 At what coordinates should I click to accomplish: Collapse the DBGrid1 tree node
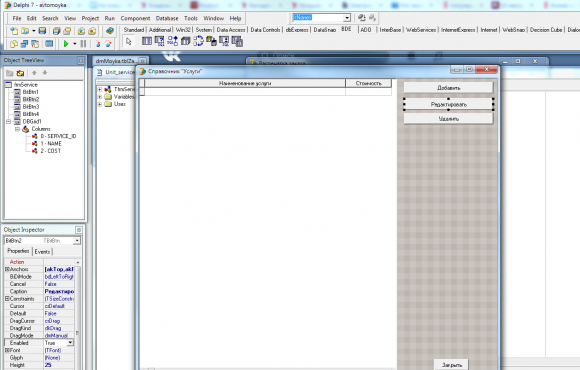pyautogui.click(x=8, y=121)
